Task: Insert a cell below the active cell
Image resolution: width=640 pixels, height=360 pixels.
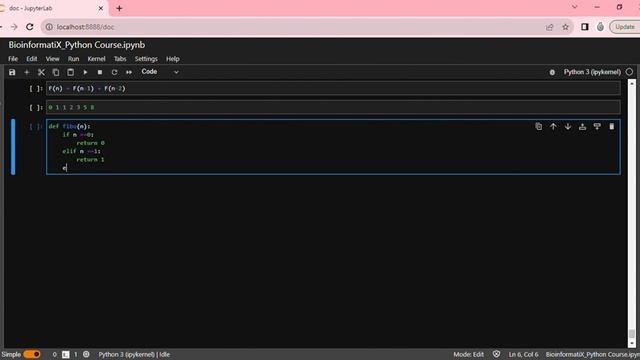Action: click(597, 127)
